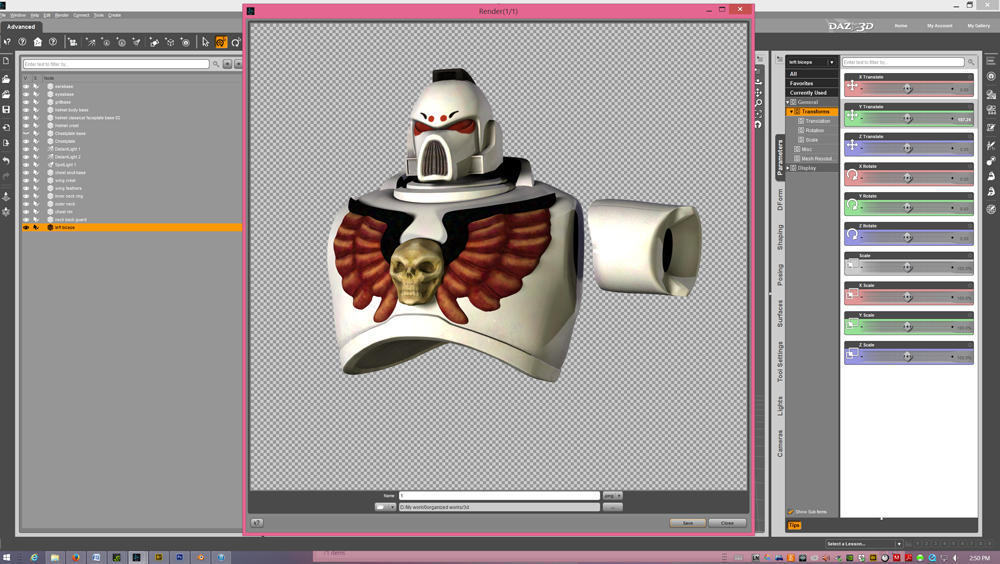Switch to the Surfaces pane tab
Viewport: 1000px width, 564px height.
pos(780,313)
